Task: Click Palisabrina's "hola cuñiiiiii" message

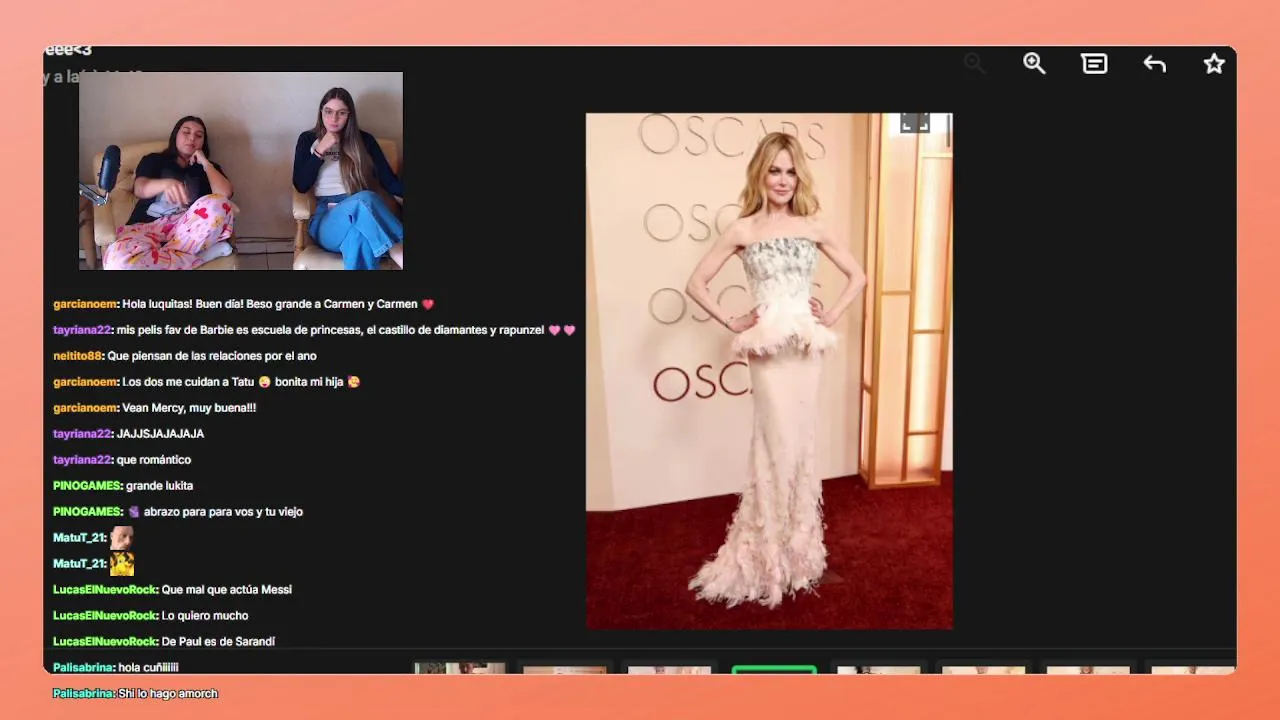Action: 148,668
